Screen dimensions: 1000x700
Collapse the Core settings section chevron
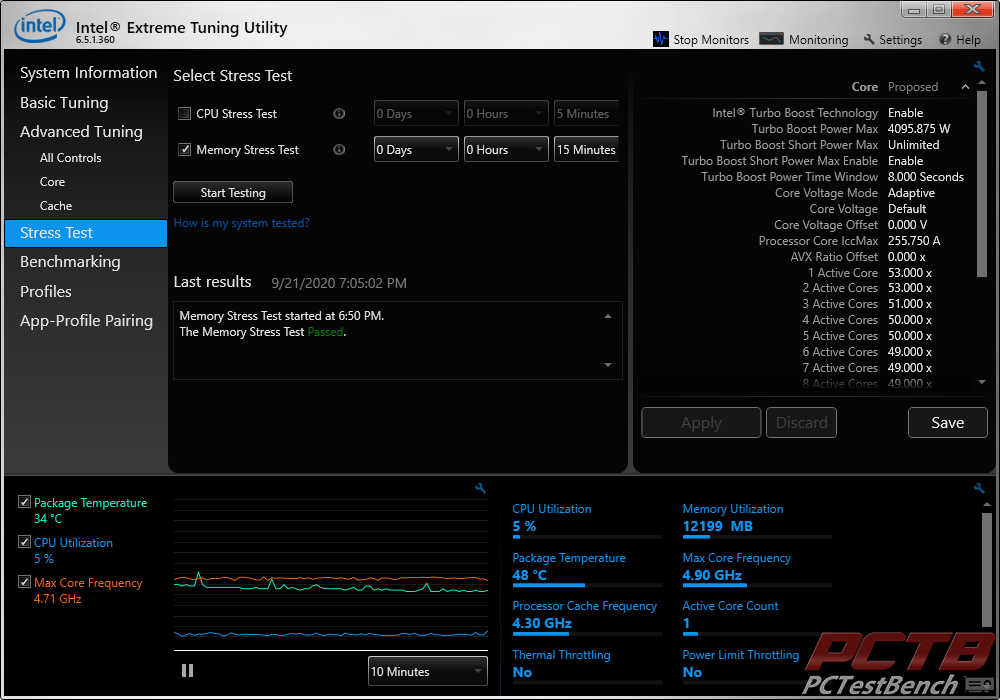pyautogui.click(x=965, y=87)
